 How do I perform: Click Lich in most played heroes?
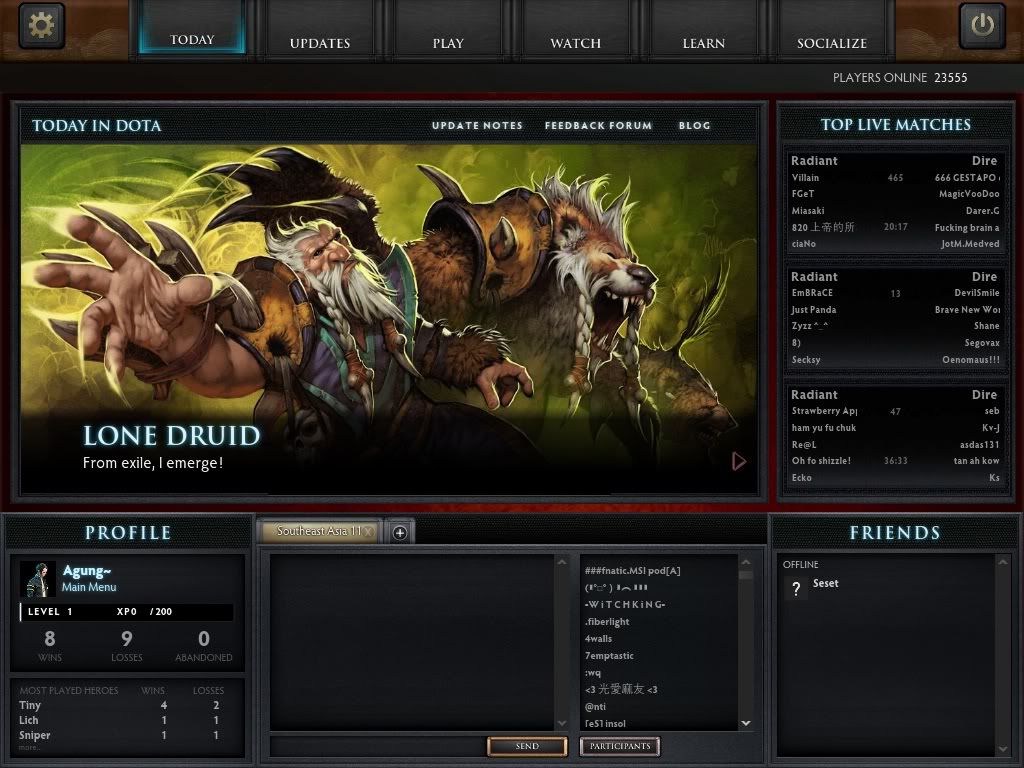pyautogui.click(x=28, y=720)
